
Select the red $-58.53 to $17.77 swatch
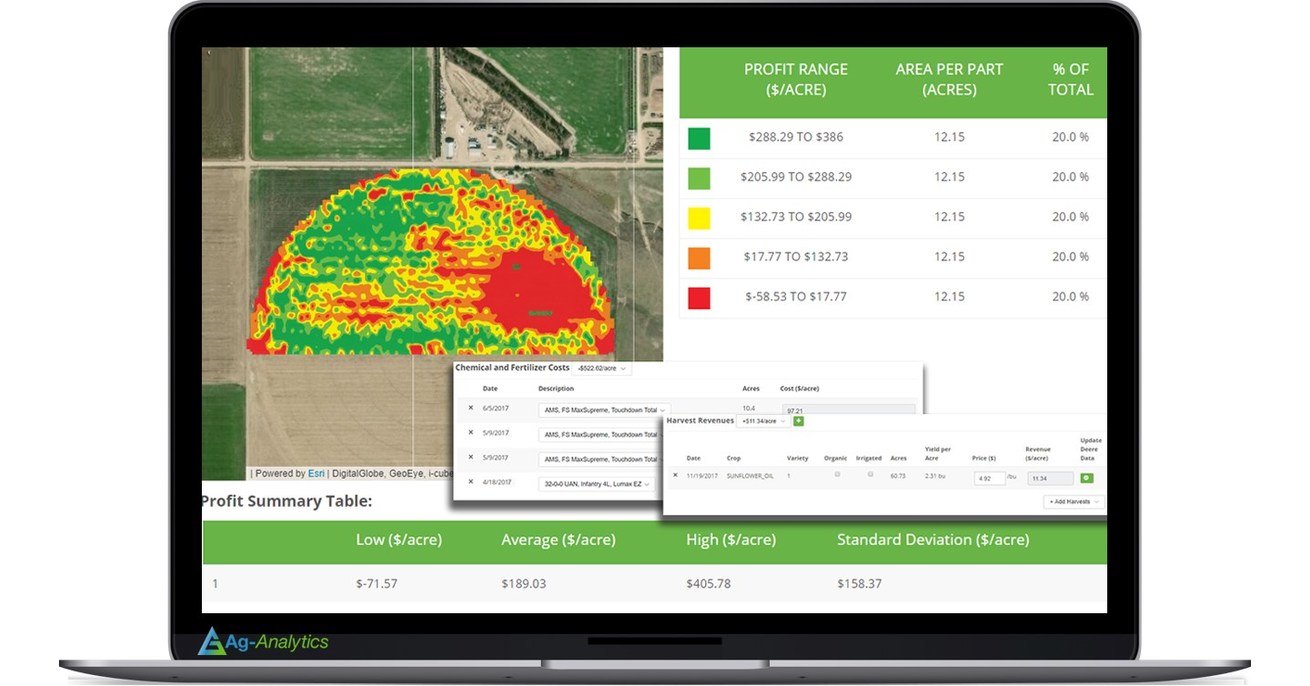click(x=699, y=296)
